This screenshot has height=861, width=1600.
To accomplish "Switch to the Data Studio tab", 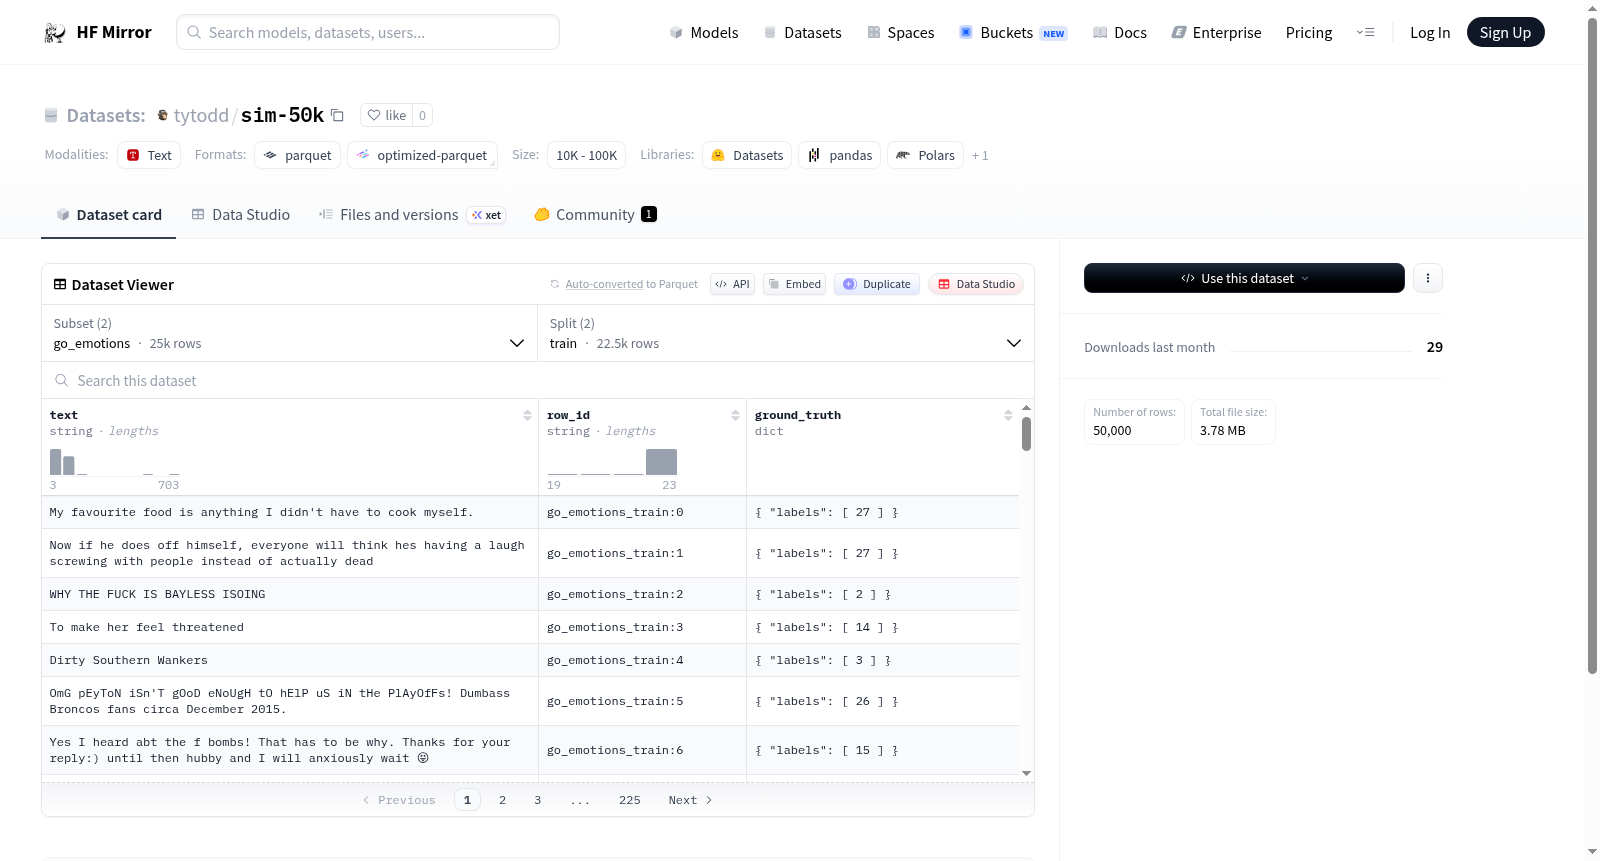I will (241, 215).
